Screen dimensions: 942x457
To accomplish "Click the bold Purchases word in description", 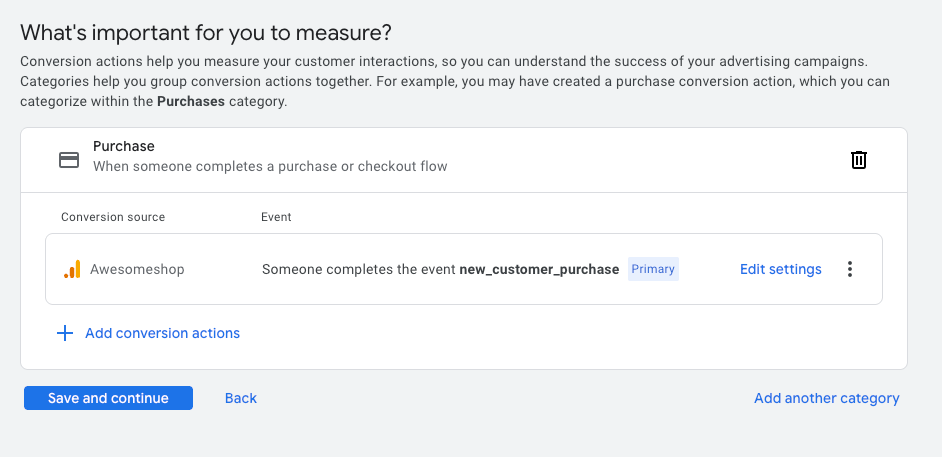I will click(190, 101).
